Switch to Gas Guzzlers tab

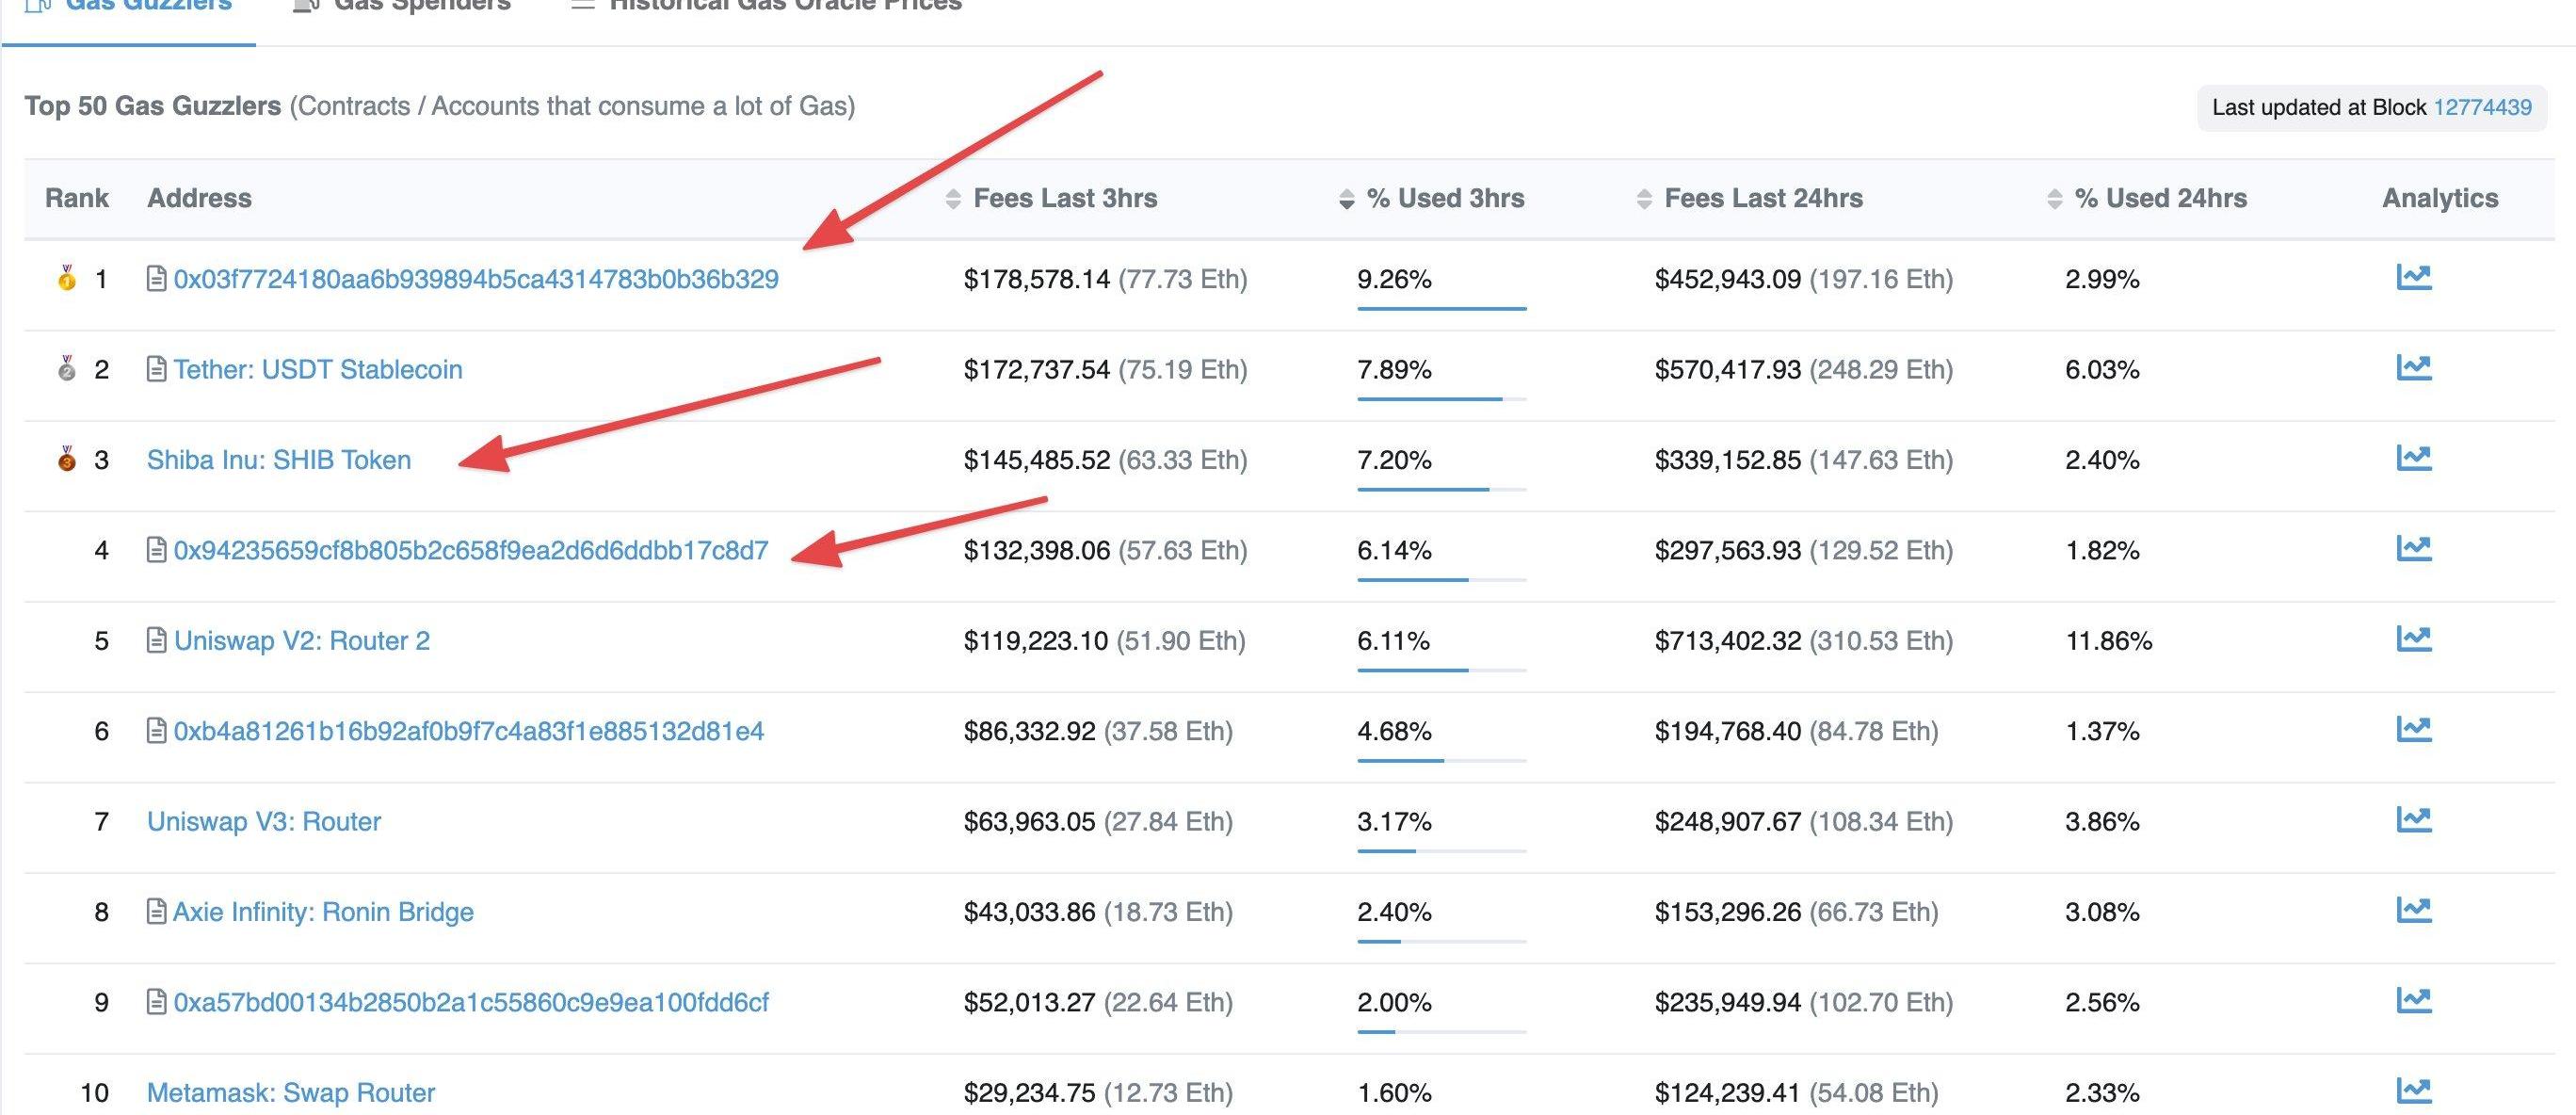(x=128, y=8)
